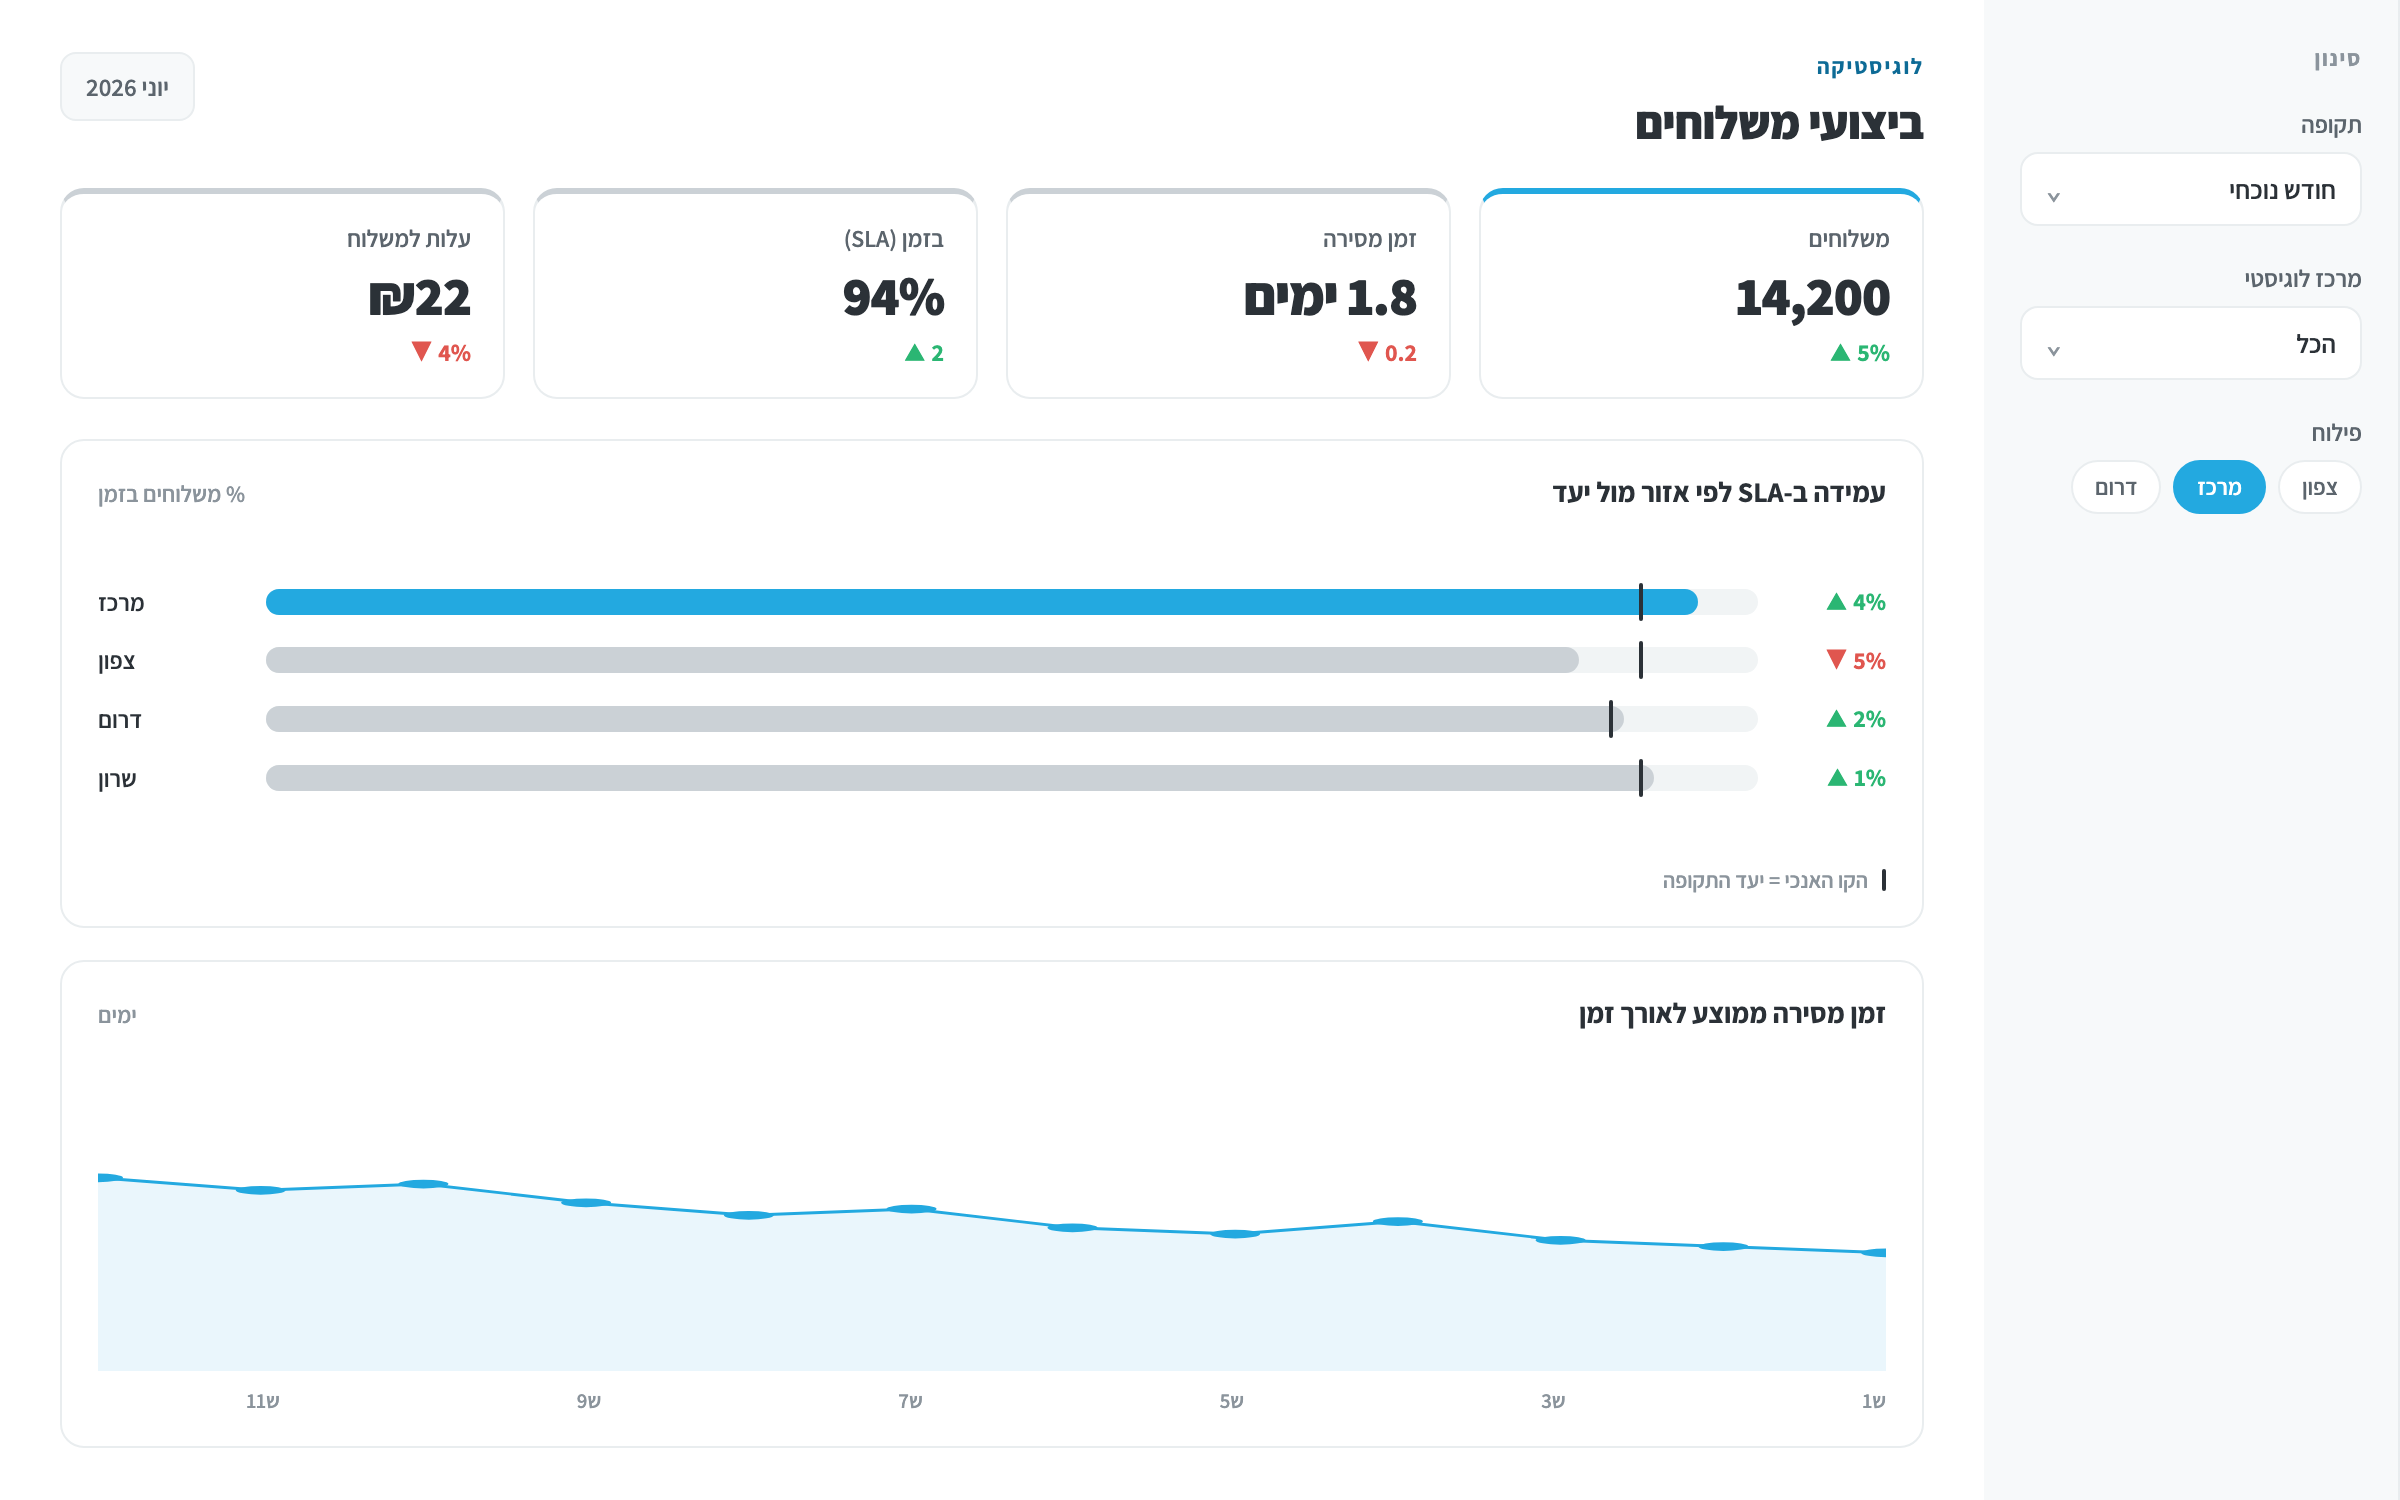Viewport: 2400px width, 1500px height.
Task: Click the red down arrow on זמן מסירה card
Action: (x=1367, y=351)
